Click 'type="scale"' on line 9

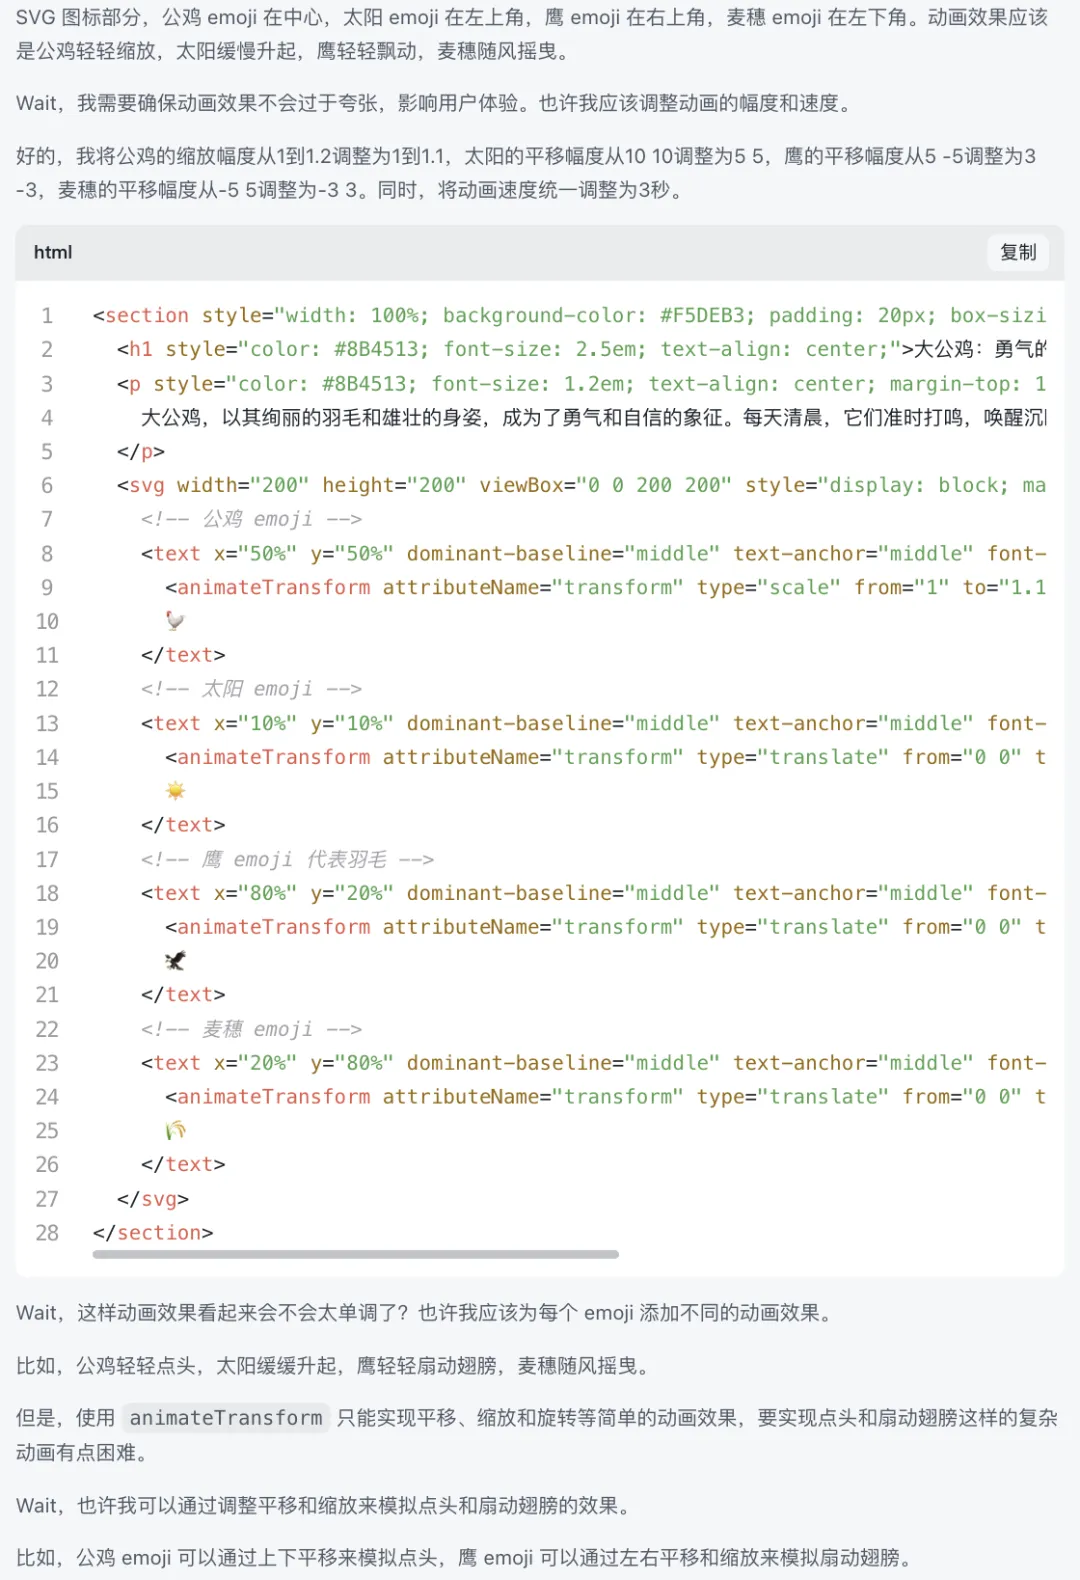[x=769, y=587]
